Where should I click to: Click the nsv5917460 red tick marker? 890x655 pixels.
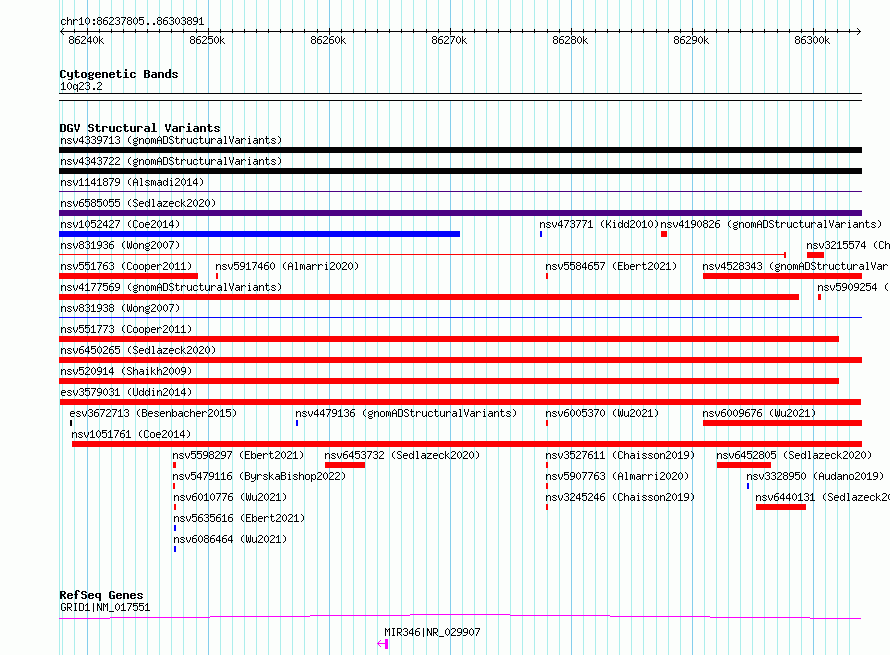click(x=217, y=276)
